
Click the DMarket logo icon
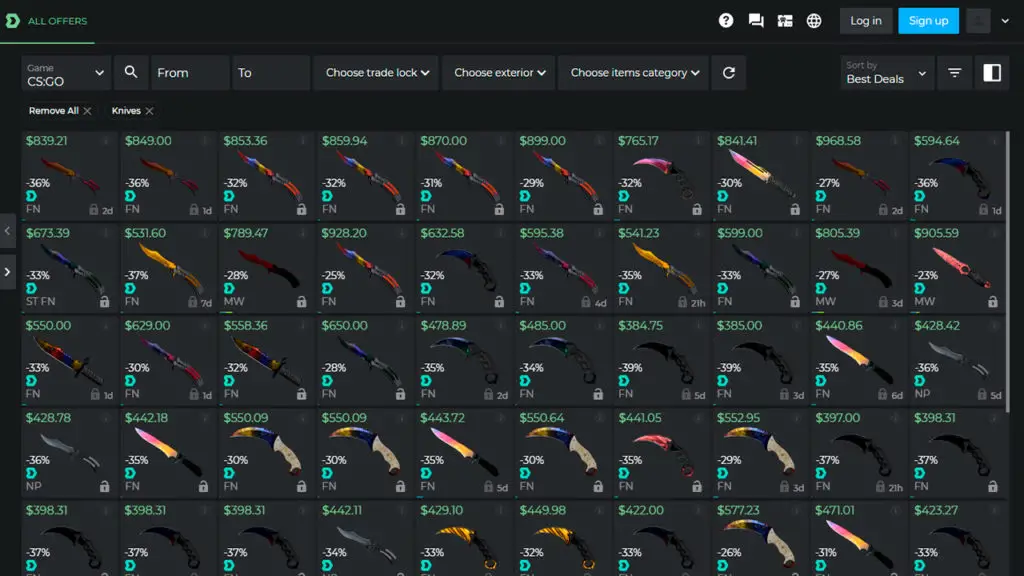12,21
